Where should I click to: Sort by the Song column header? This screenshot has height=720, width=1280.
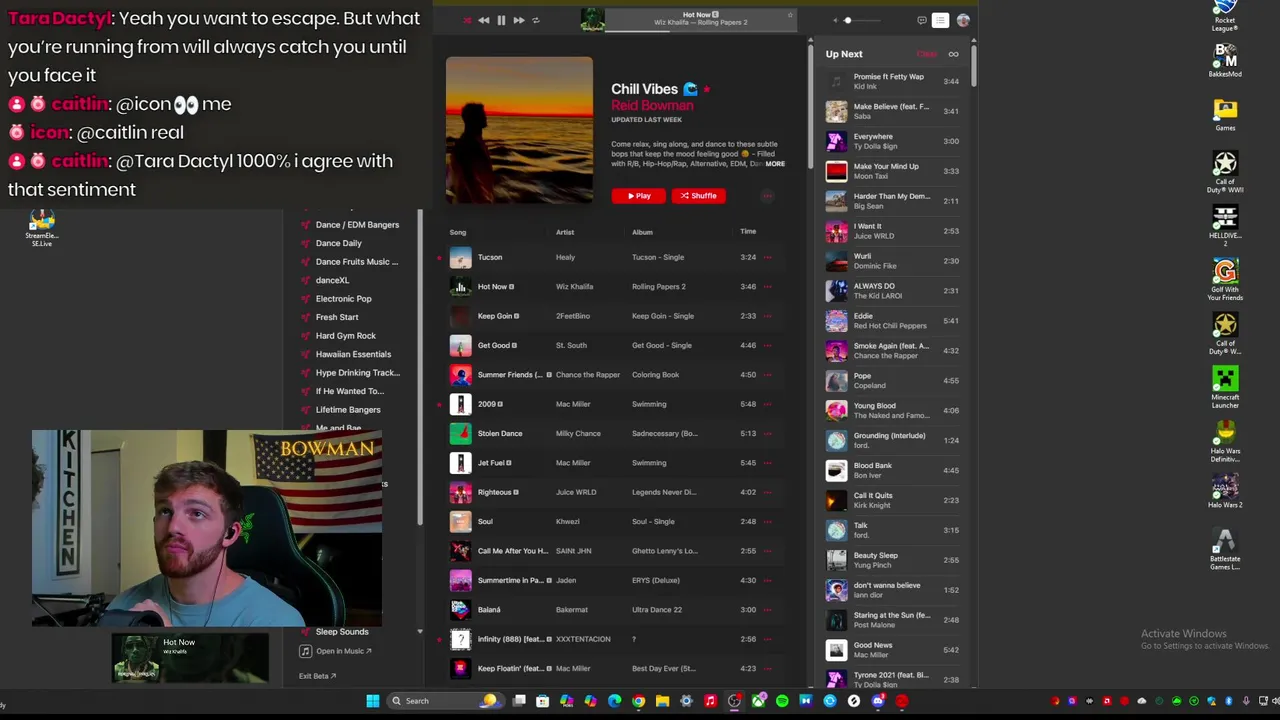(x=458, y=232)
